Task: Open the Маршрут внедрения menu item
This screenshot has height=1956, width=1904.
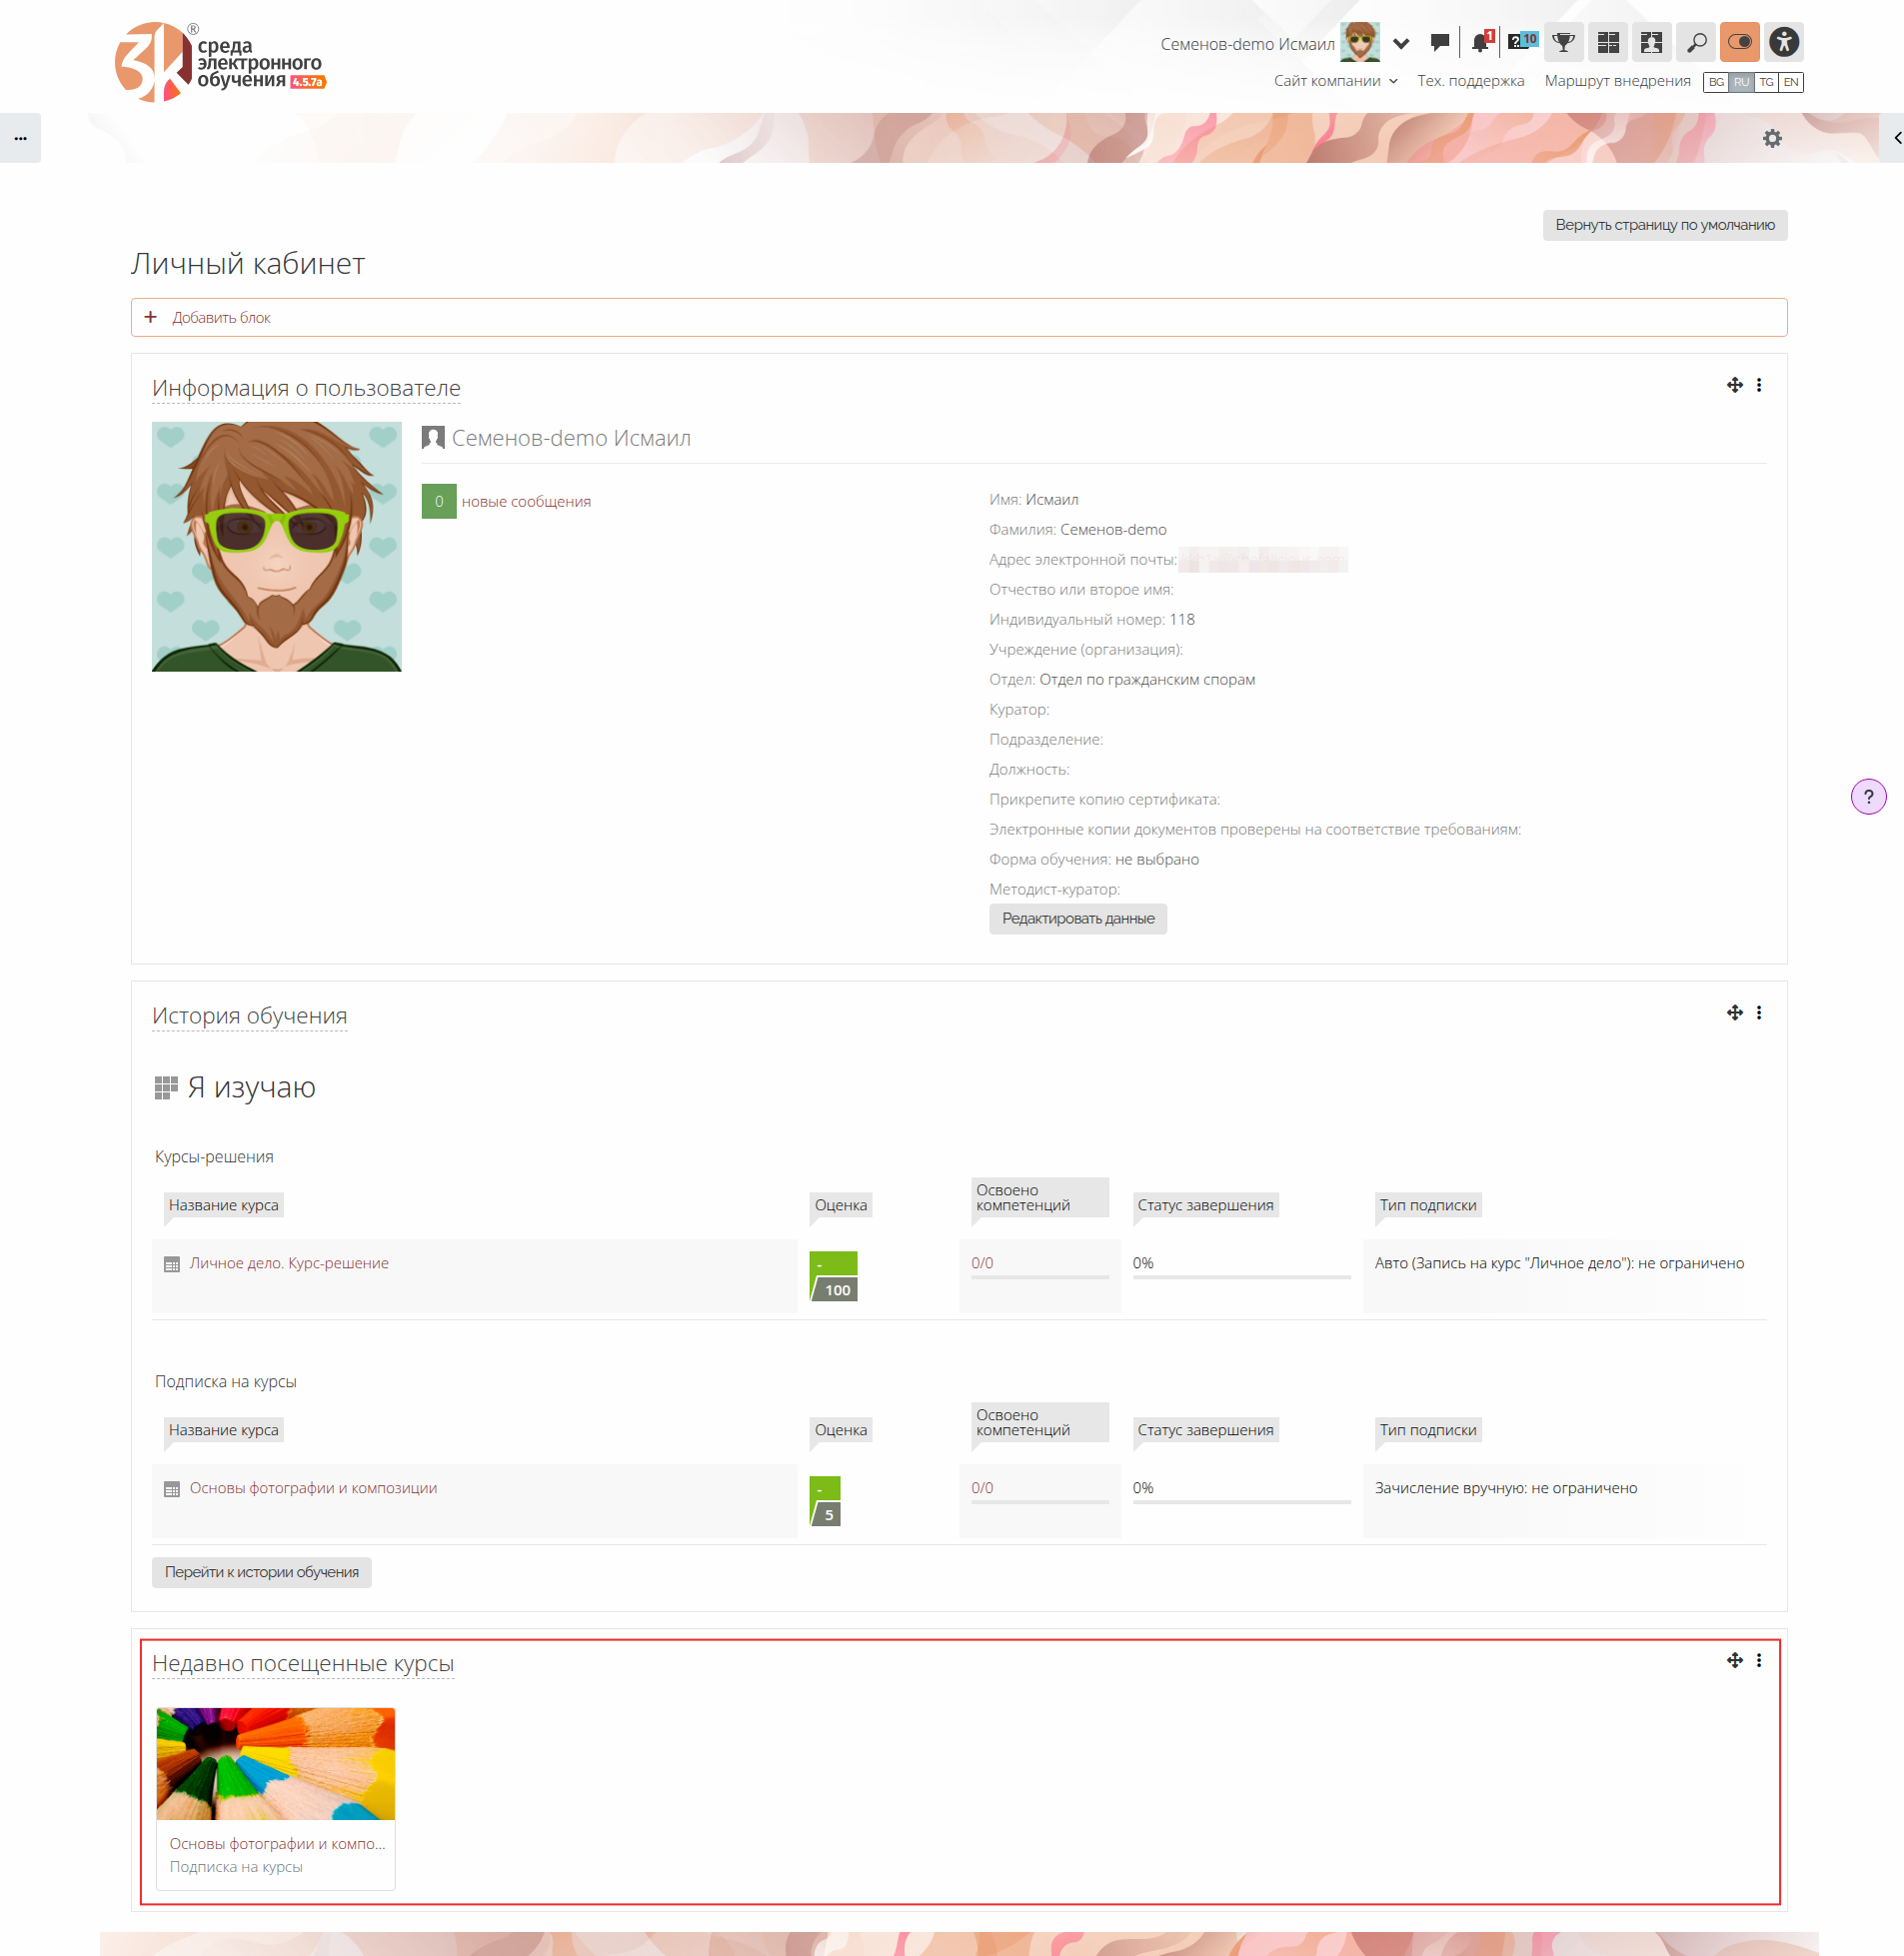Action: click(x=1616, y=81)
